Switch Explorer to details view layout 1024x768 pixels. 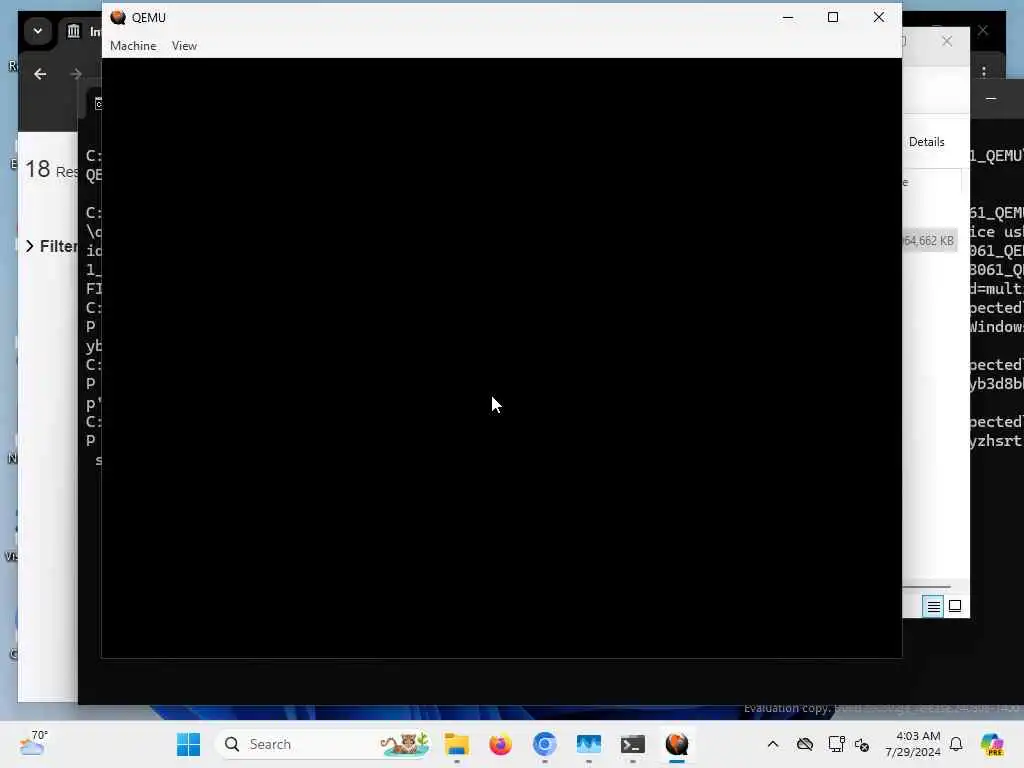[934, 606]
